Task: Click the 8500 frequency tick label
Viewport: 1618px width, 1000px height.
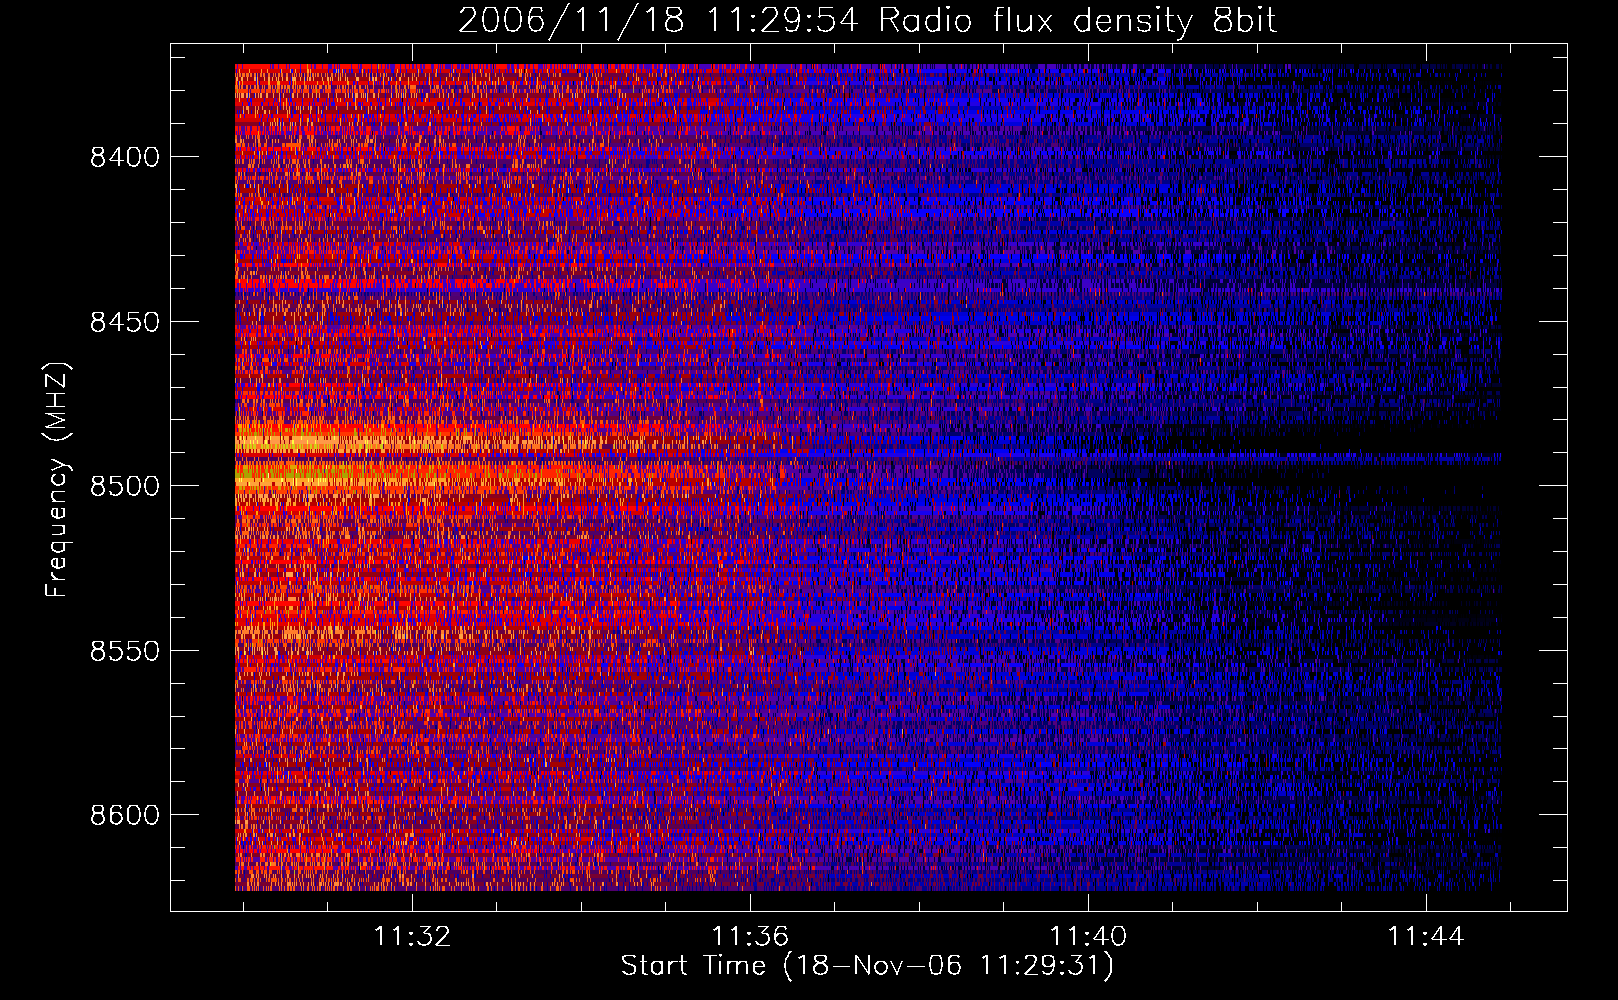Action: point(125,486)
